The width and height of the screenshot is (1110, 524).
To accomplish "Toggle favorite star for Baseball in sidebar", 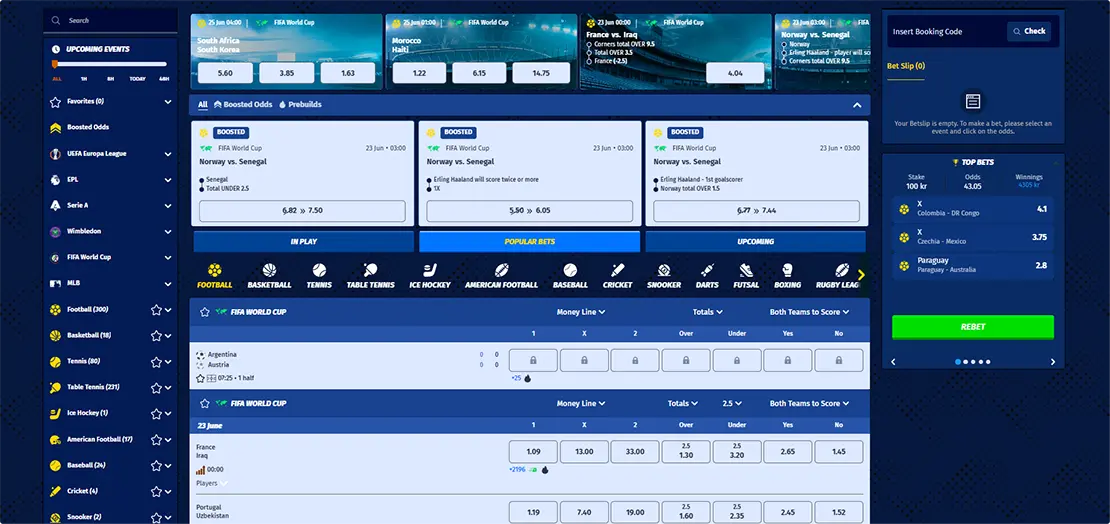I will [156, 466].
